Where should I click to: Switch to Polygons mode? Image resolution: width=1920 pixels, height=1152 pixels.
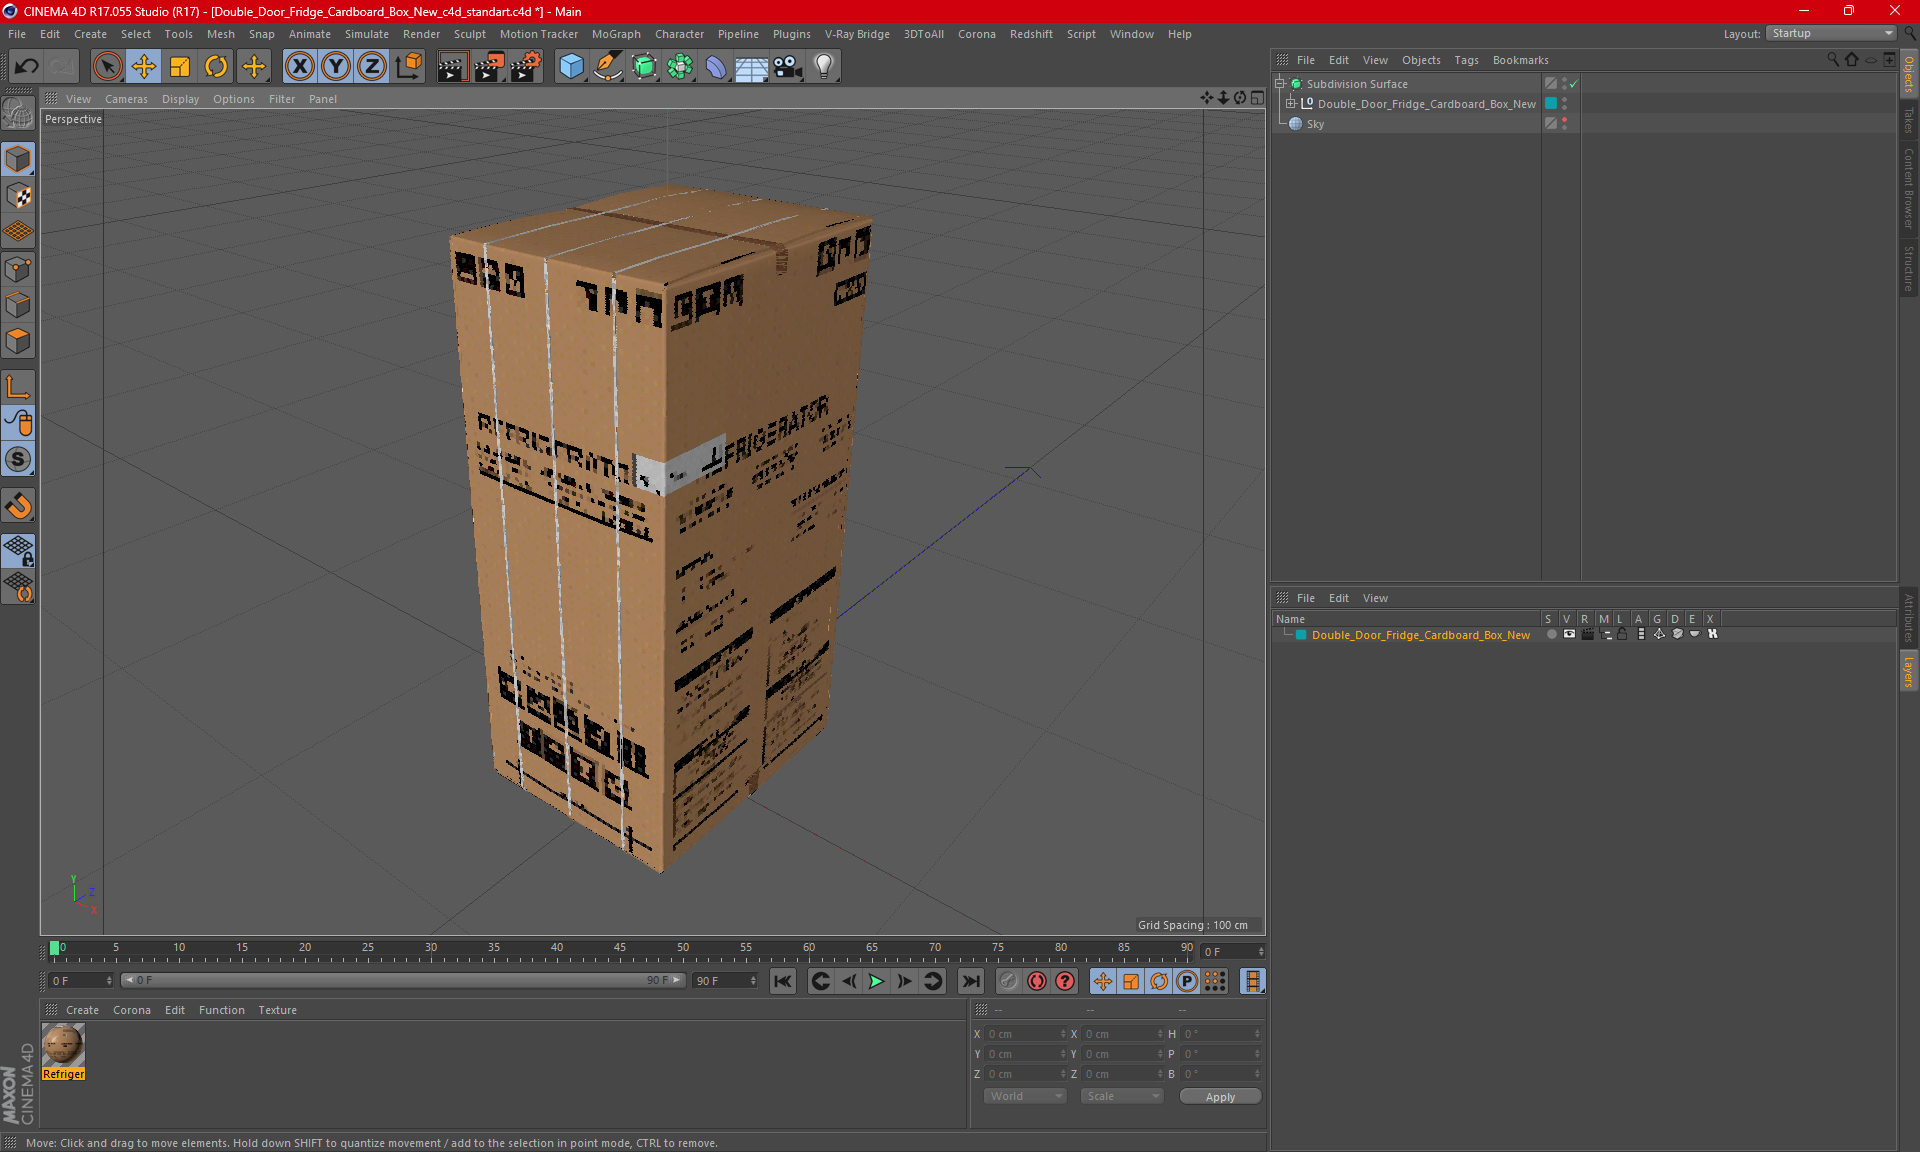click(18, 341)
